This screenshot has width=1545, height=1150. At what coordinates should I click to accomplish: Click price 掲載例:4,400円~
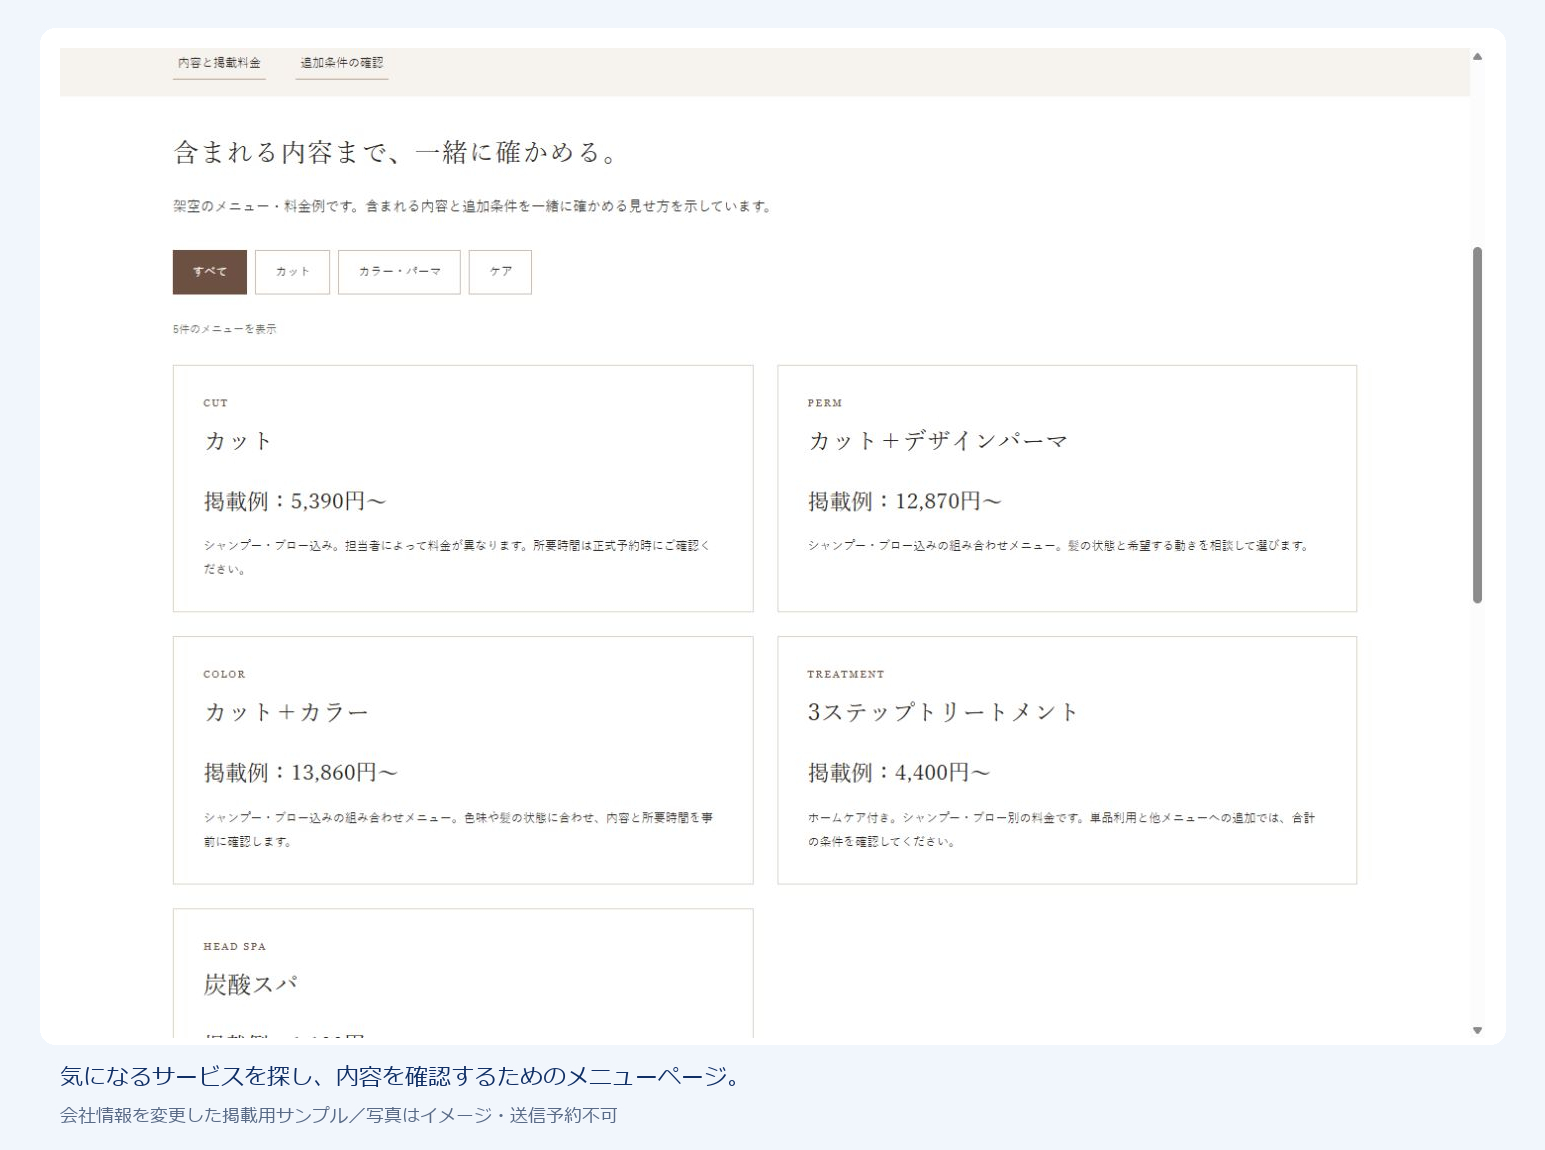click(899, 772)
